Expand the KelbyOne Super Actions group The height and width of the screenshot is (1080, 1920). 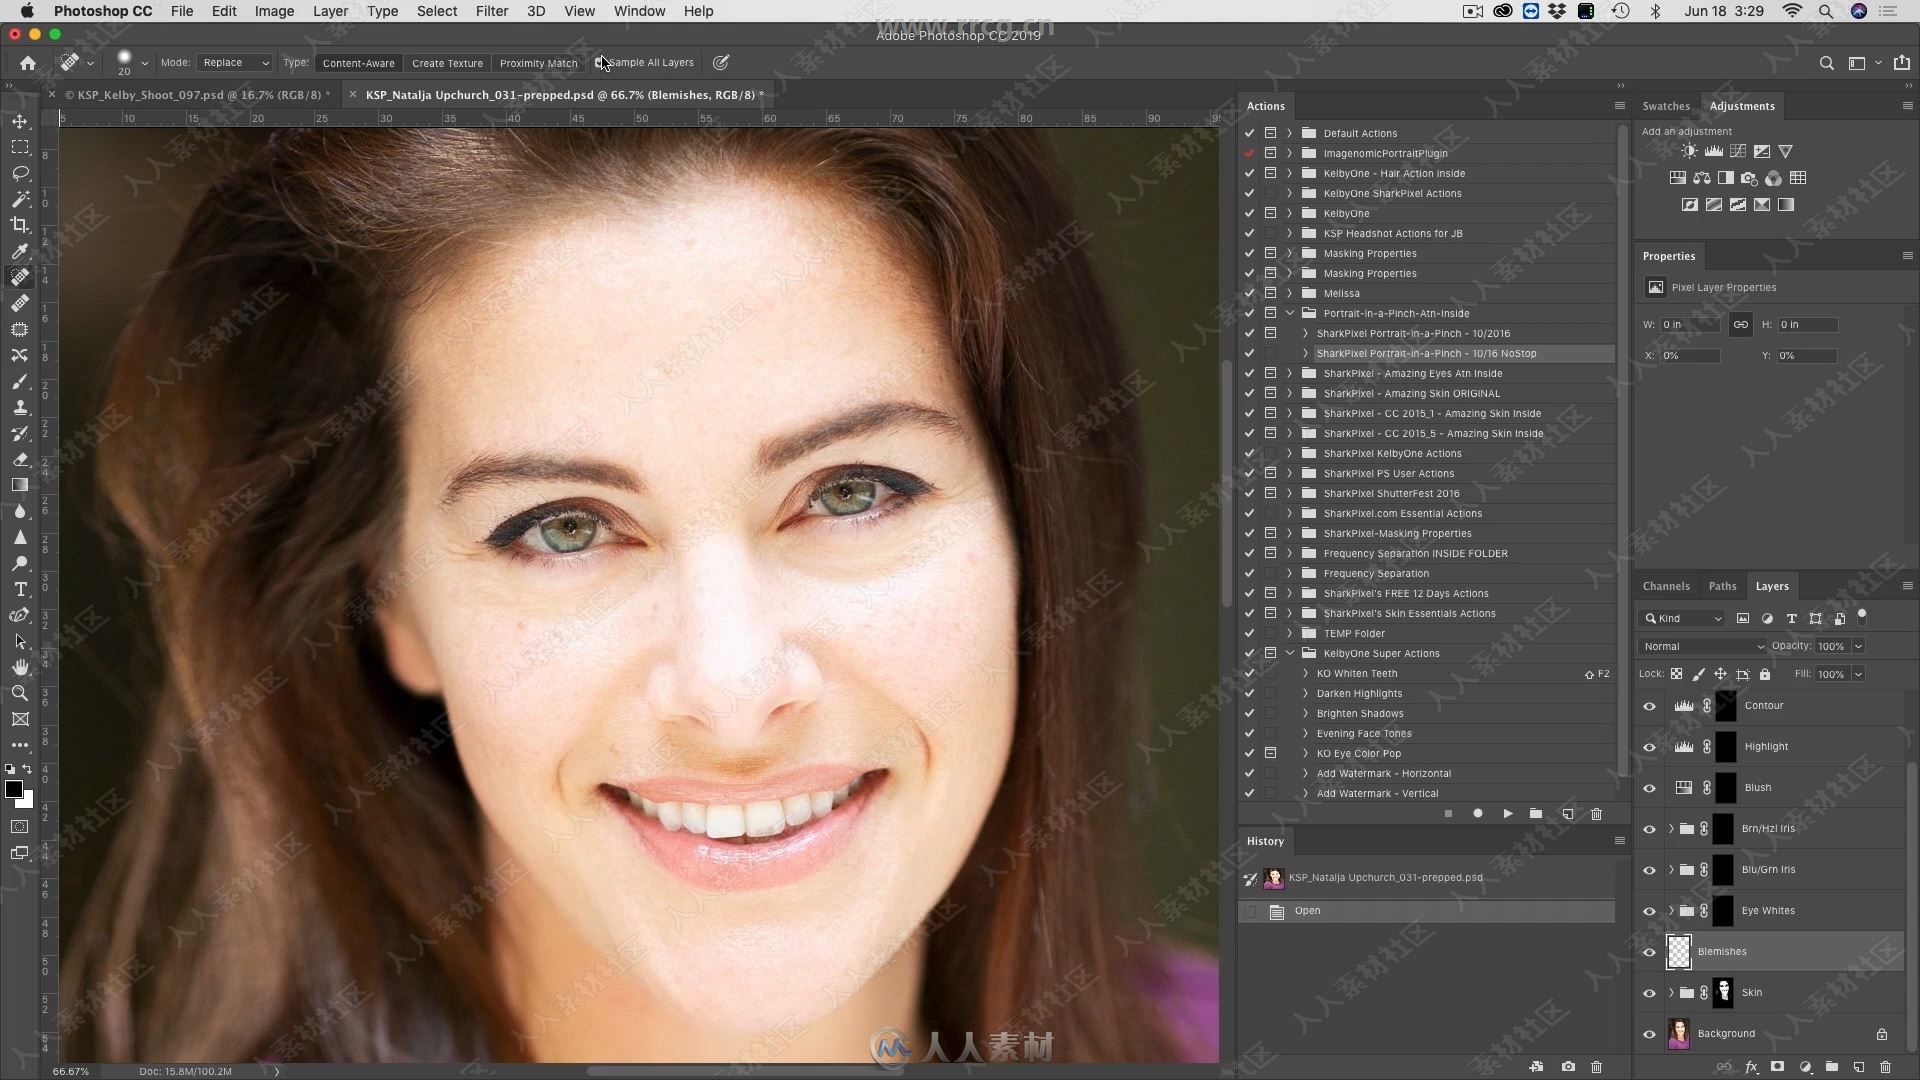tap(1290, 653)
